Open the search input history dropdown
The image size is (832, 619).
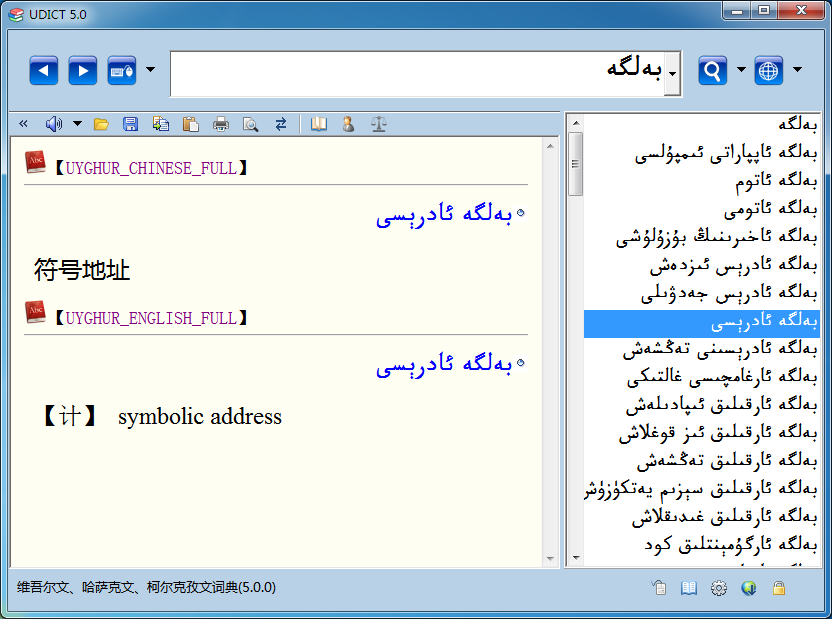tap(673, 74)
